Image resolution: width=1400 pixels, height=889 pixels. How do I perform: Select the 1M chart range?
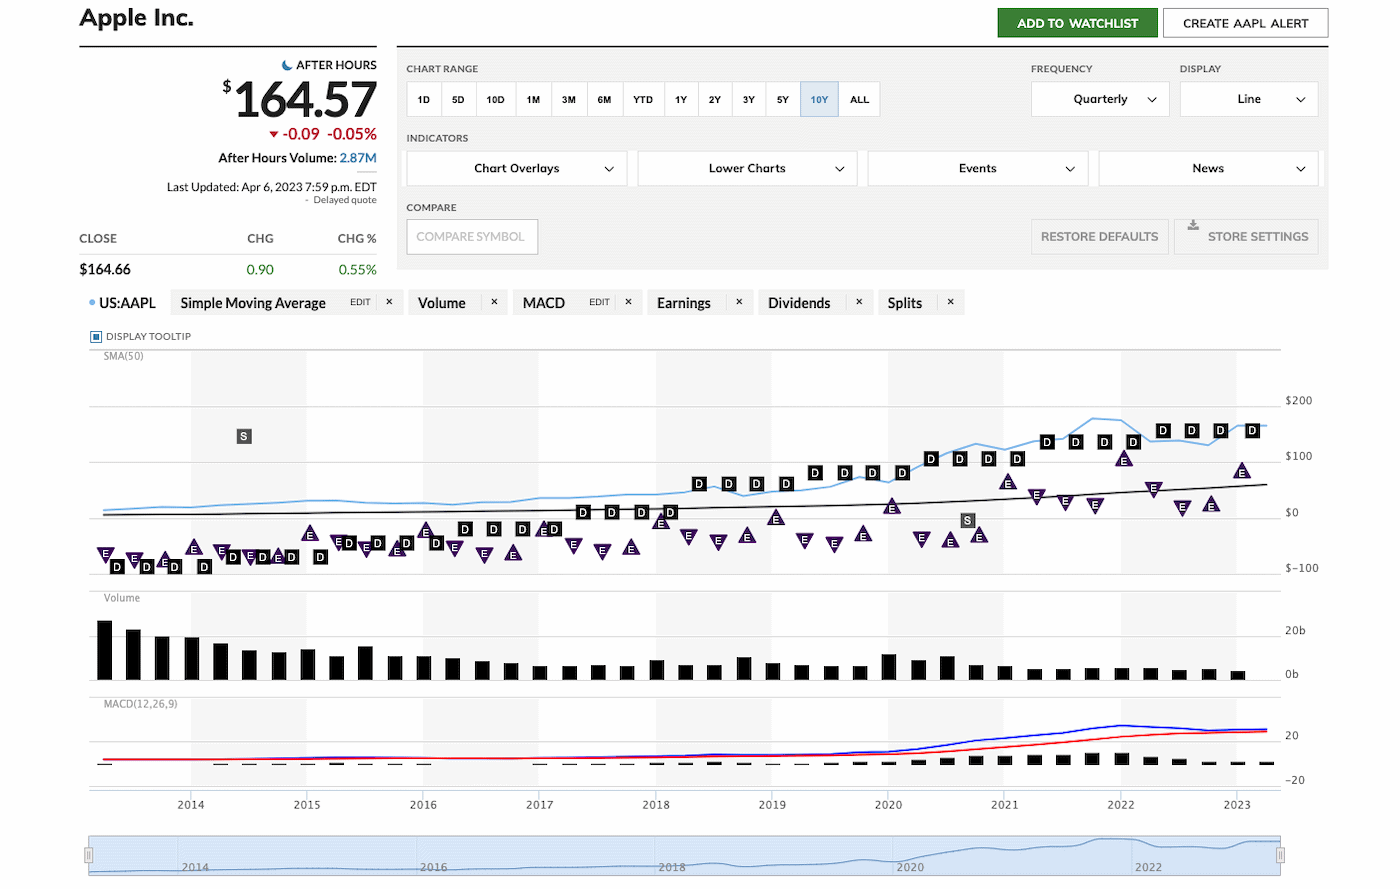click(533, 99)
